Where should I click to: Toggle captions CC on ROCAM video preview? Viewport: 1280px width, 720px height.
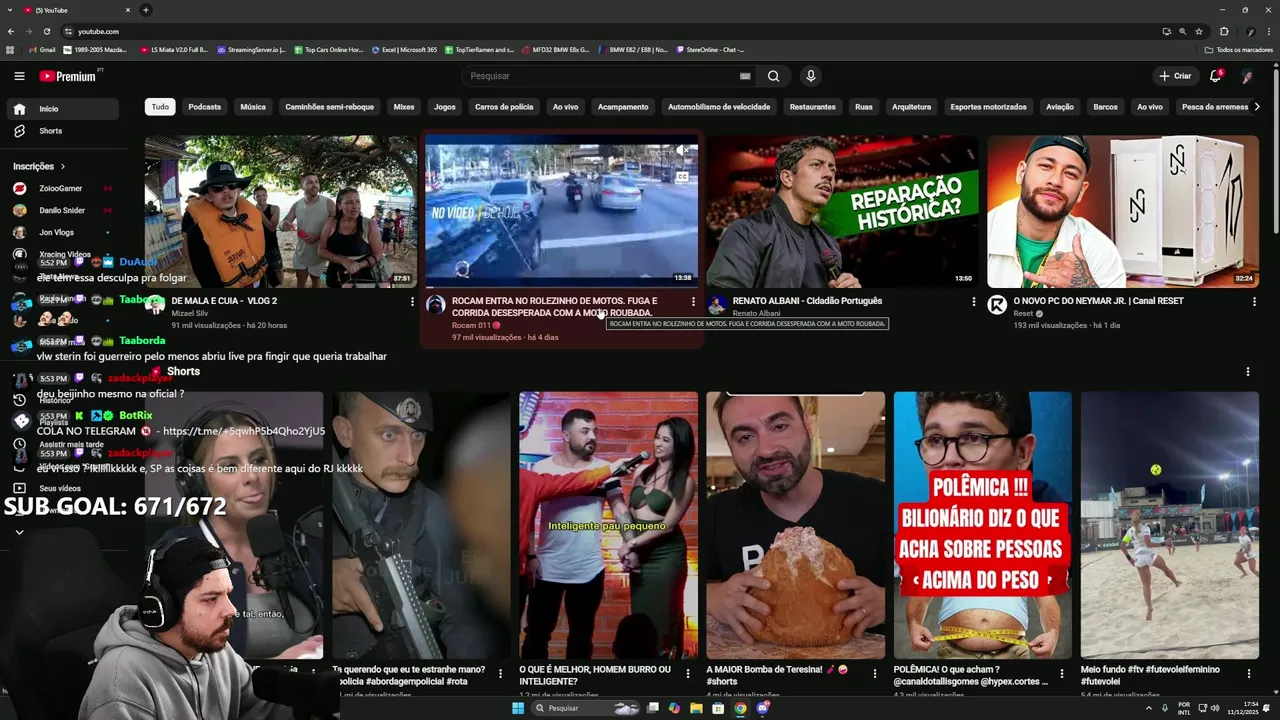(x=682, y=177)
